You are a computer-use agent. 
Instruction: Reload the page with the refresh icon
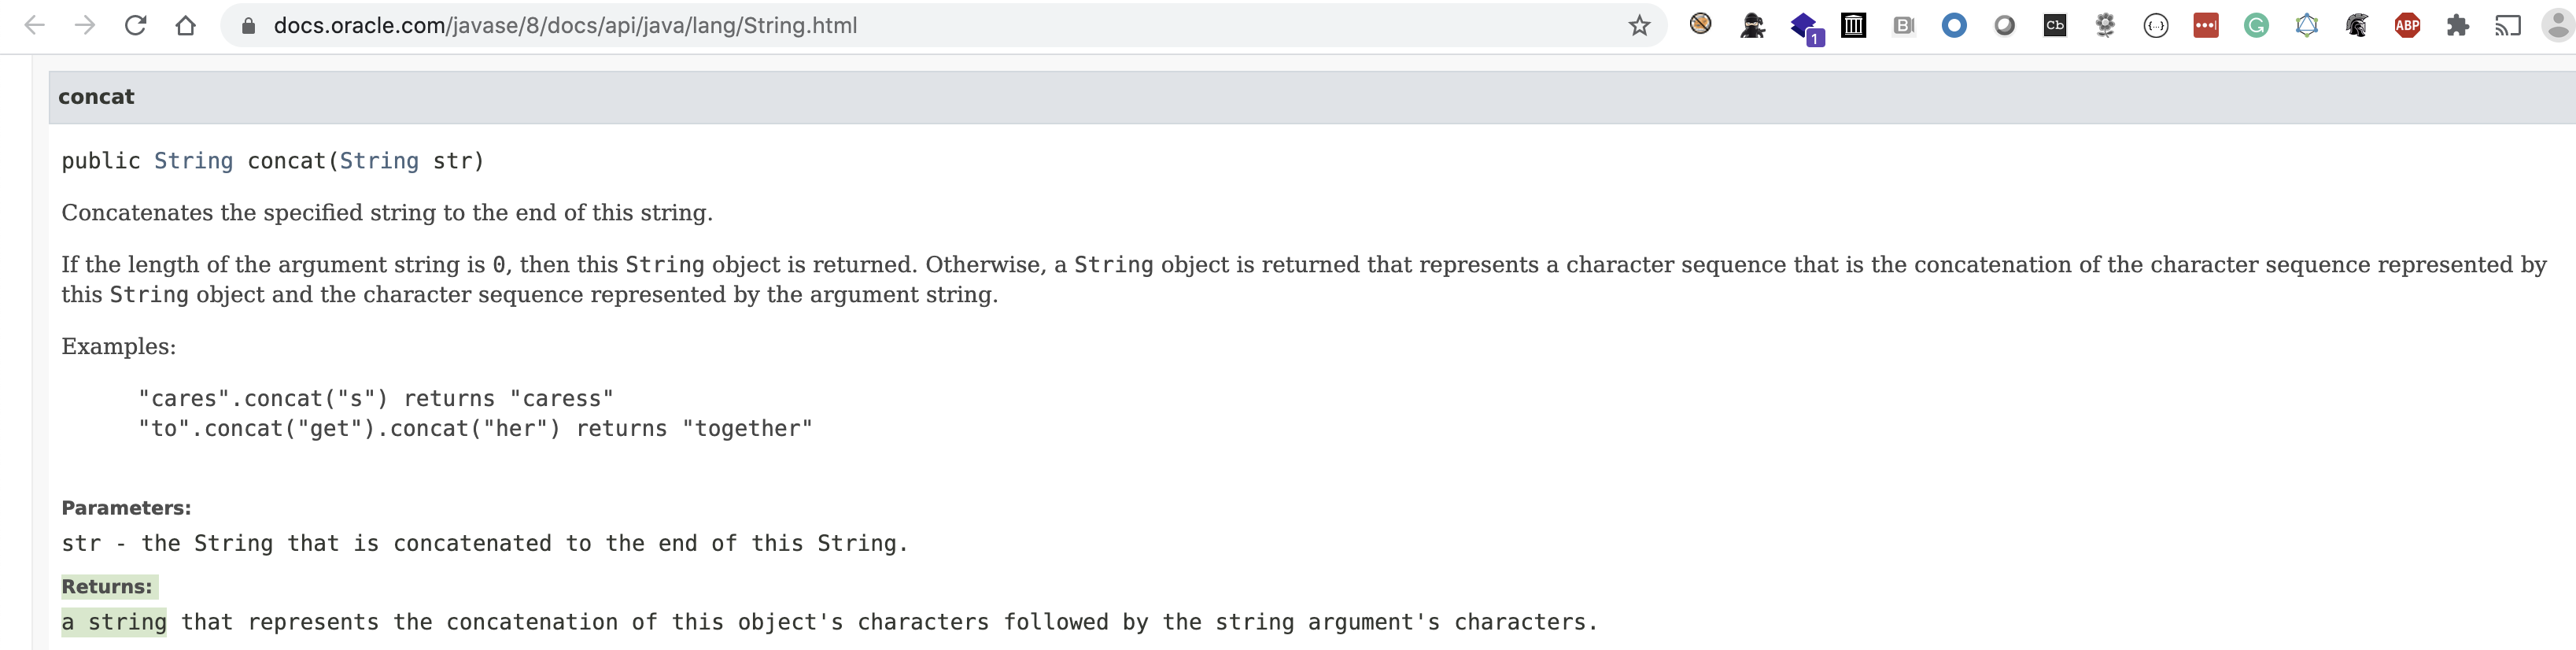point(135,26)
